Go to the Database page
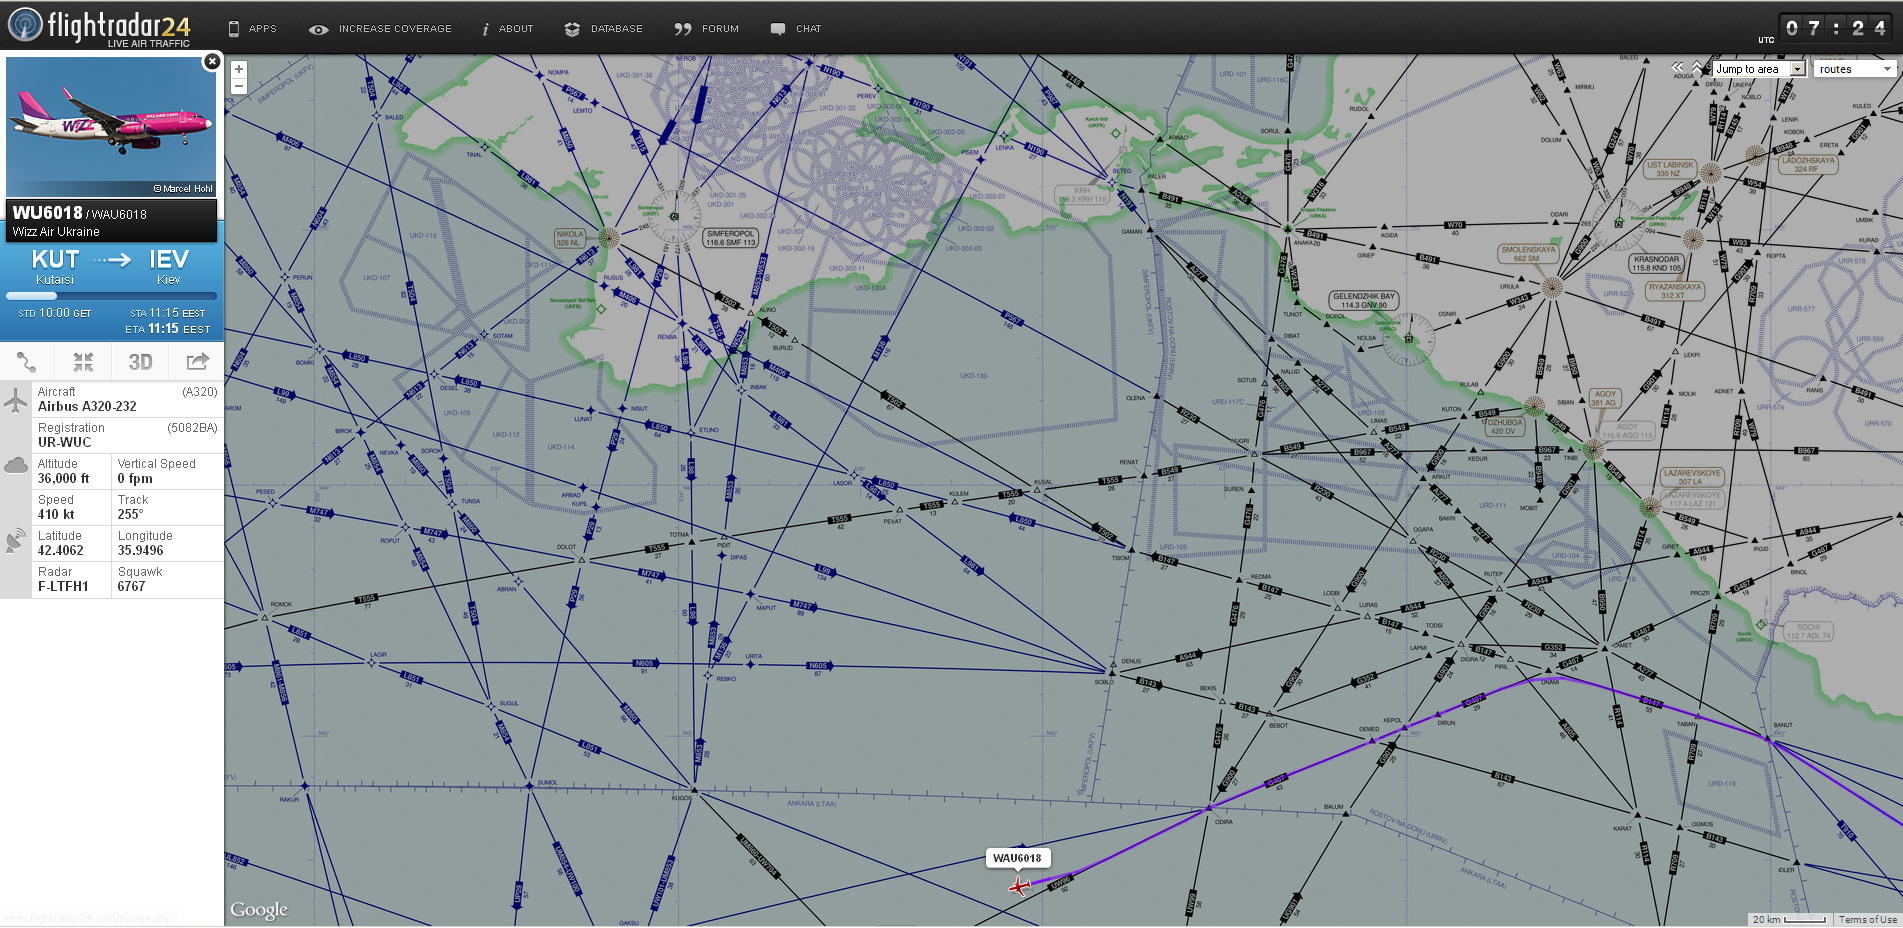Viewport: 1903px width, 928px height. (x=604, y=29)
